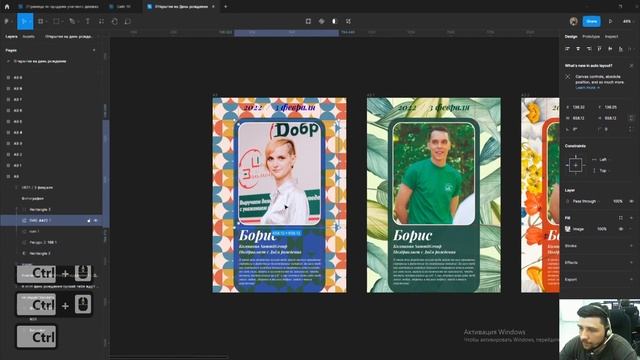Align selection to the top

[x=599, y=49]
